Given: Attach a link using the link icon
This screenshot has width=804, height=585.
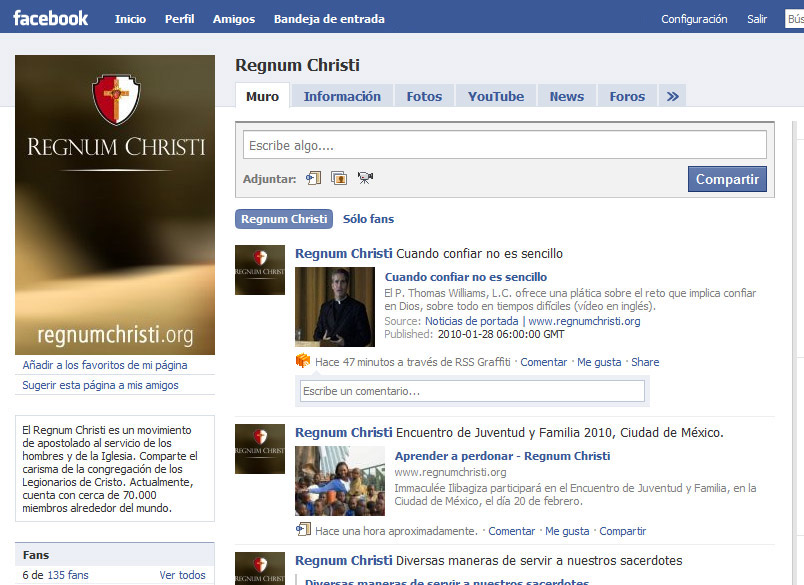Looking at the screenshot, I should tap(313, 178).
